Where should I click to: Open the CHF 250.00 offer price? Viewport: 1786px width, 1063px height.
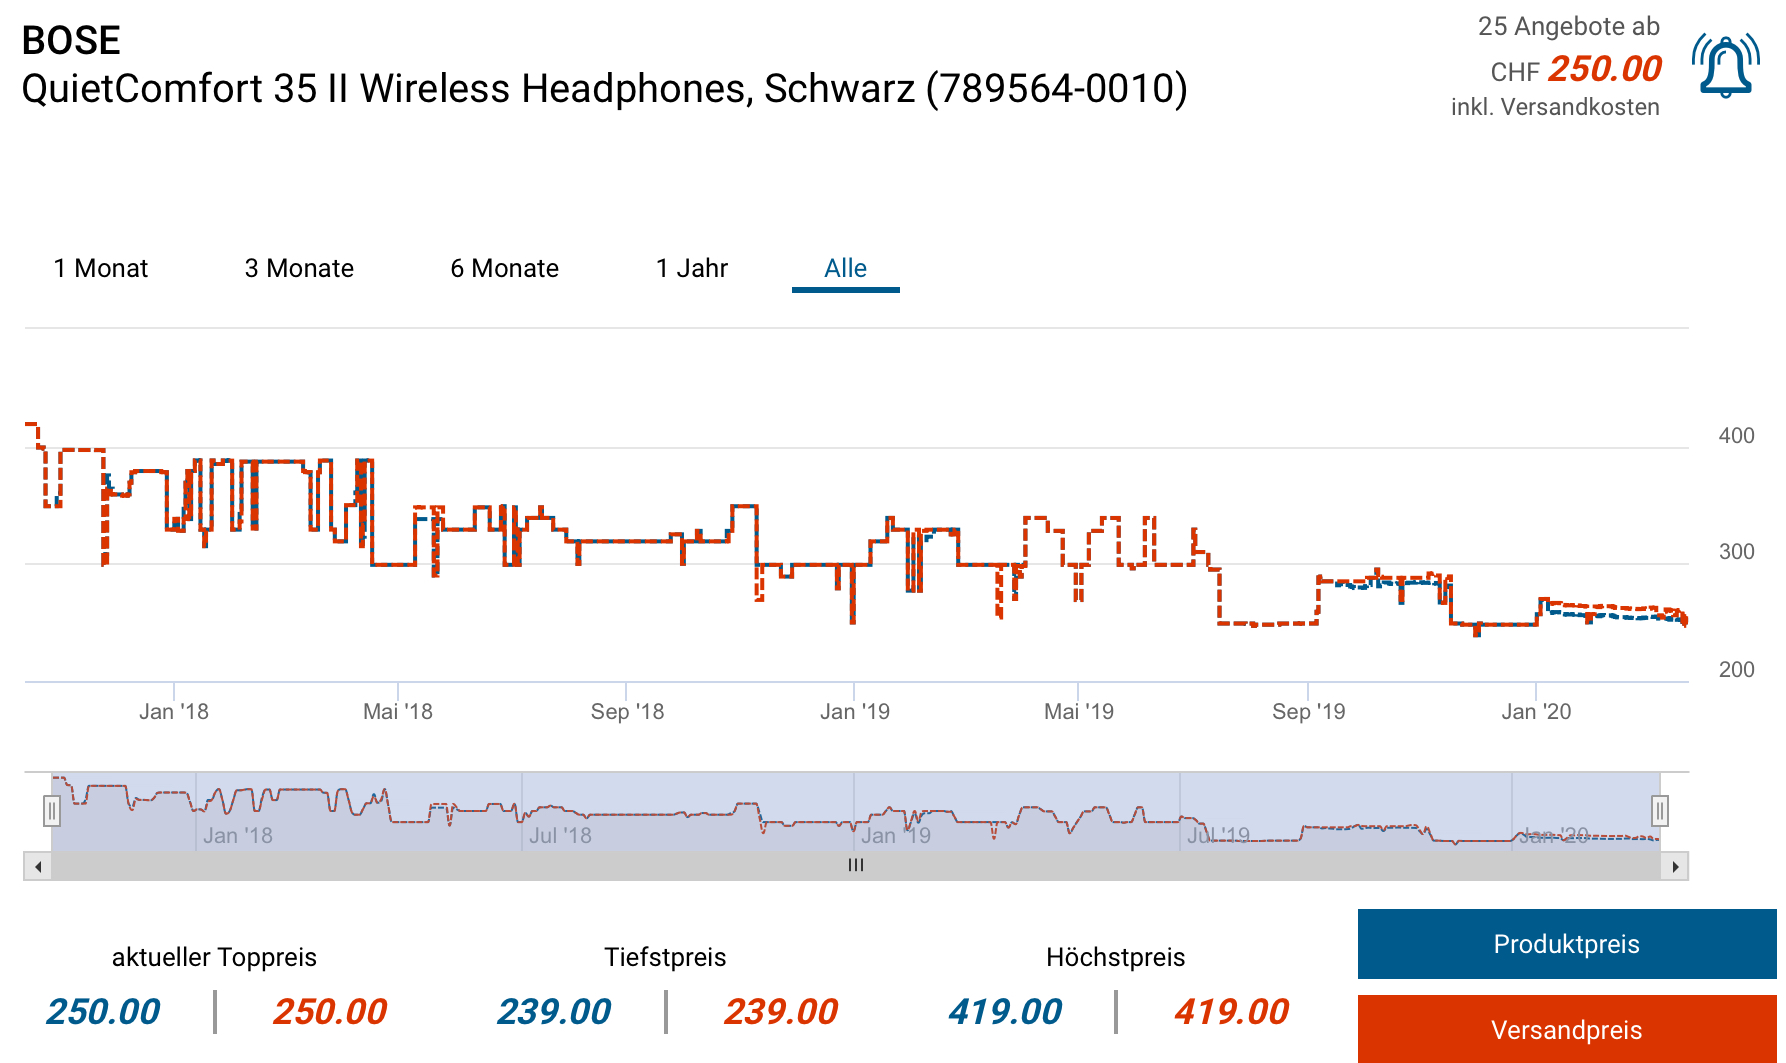(x=1604, y=69)
